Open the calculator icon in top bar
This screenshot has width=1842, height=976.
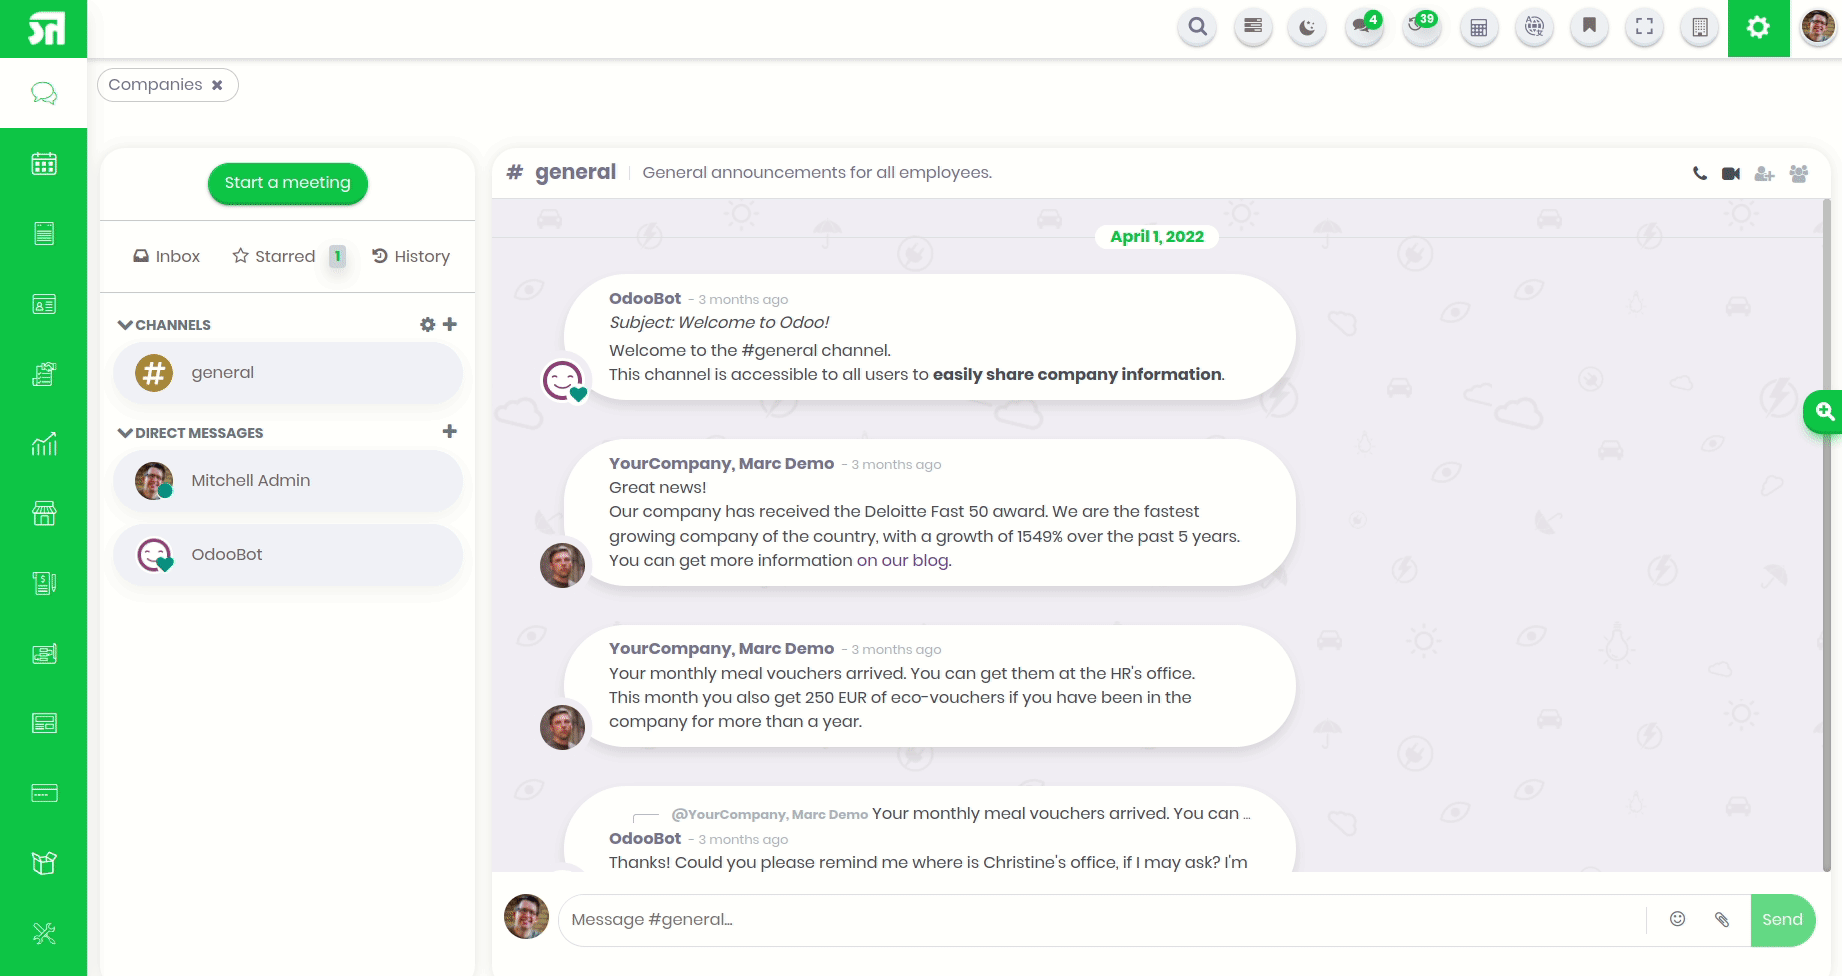[1479, 27]
